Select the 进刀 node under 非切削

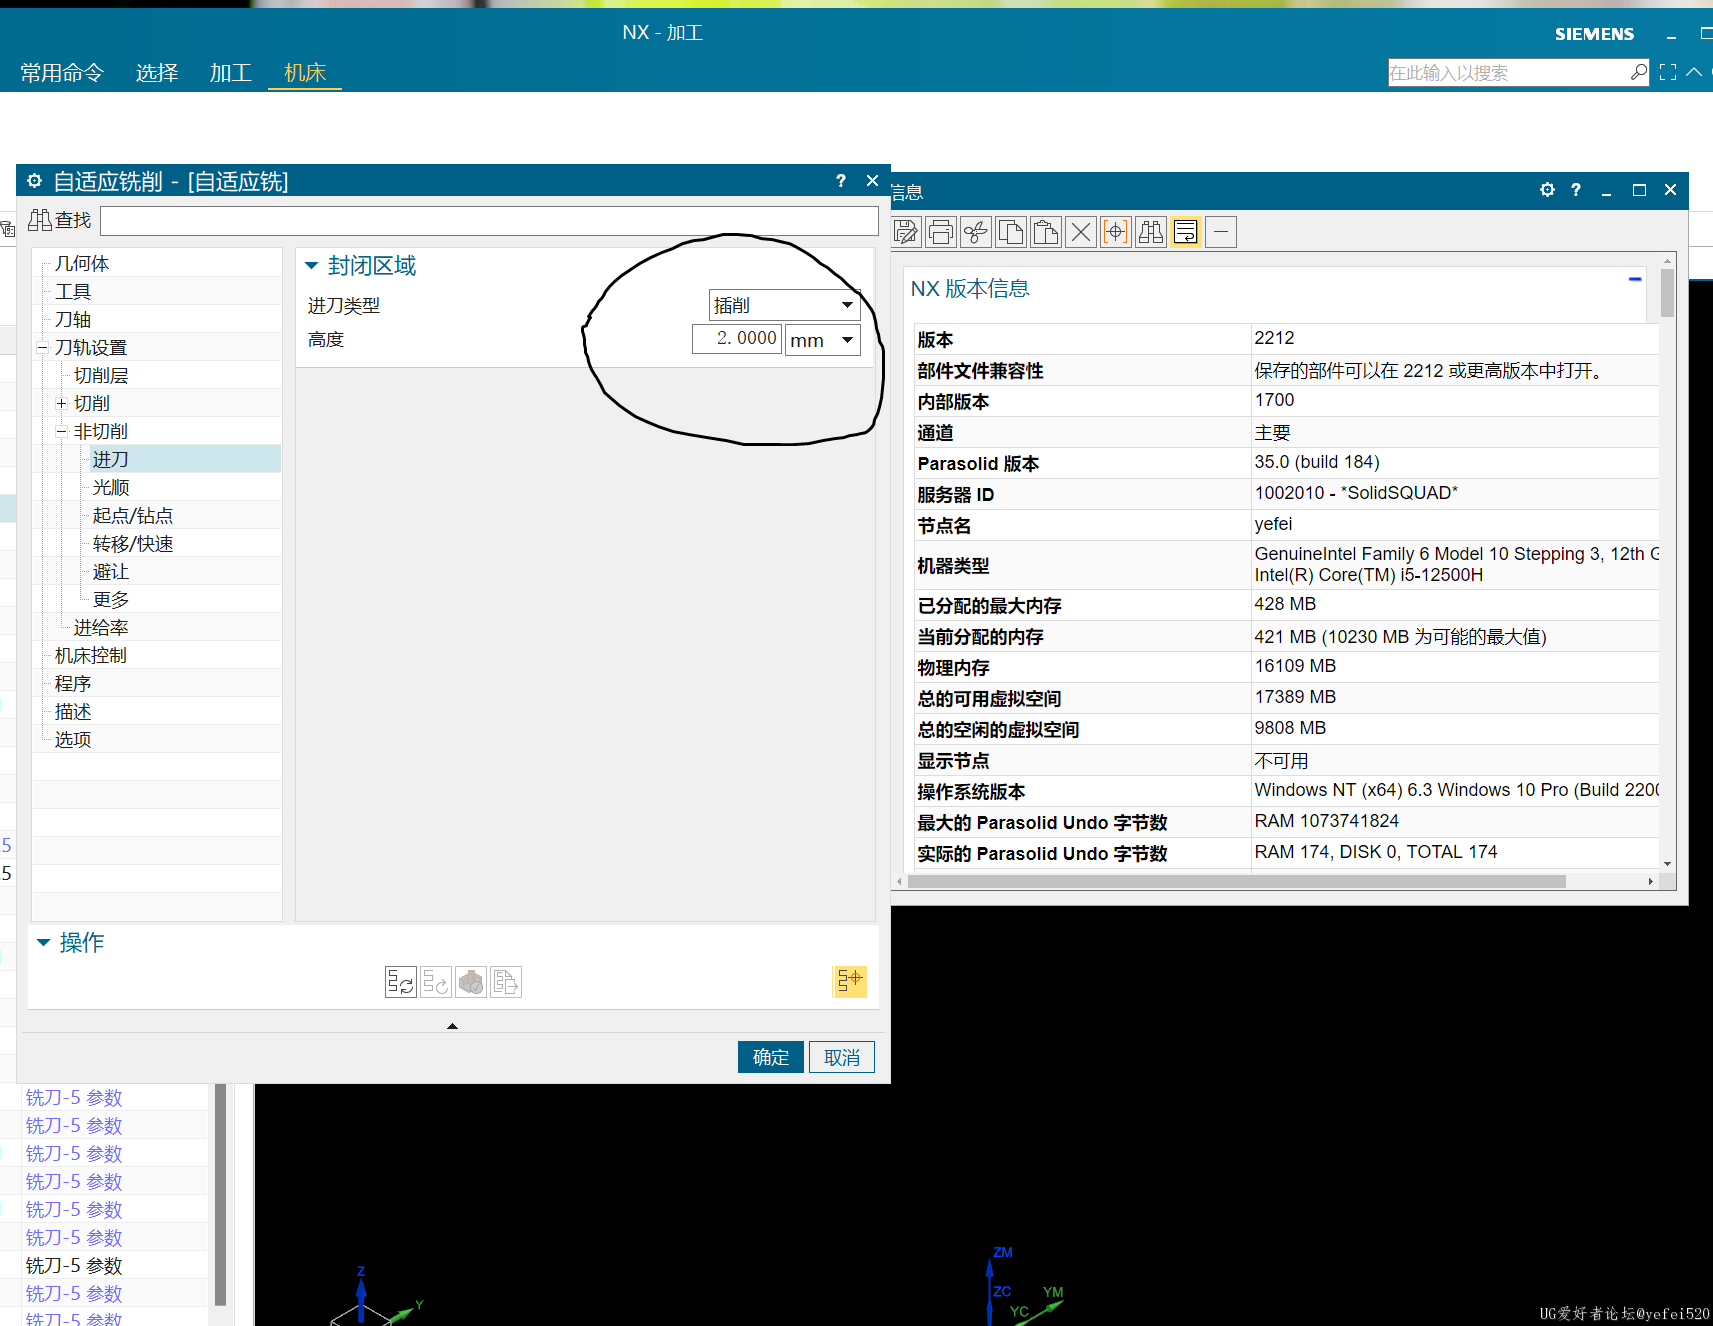click(111, 460)
